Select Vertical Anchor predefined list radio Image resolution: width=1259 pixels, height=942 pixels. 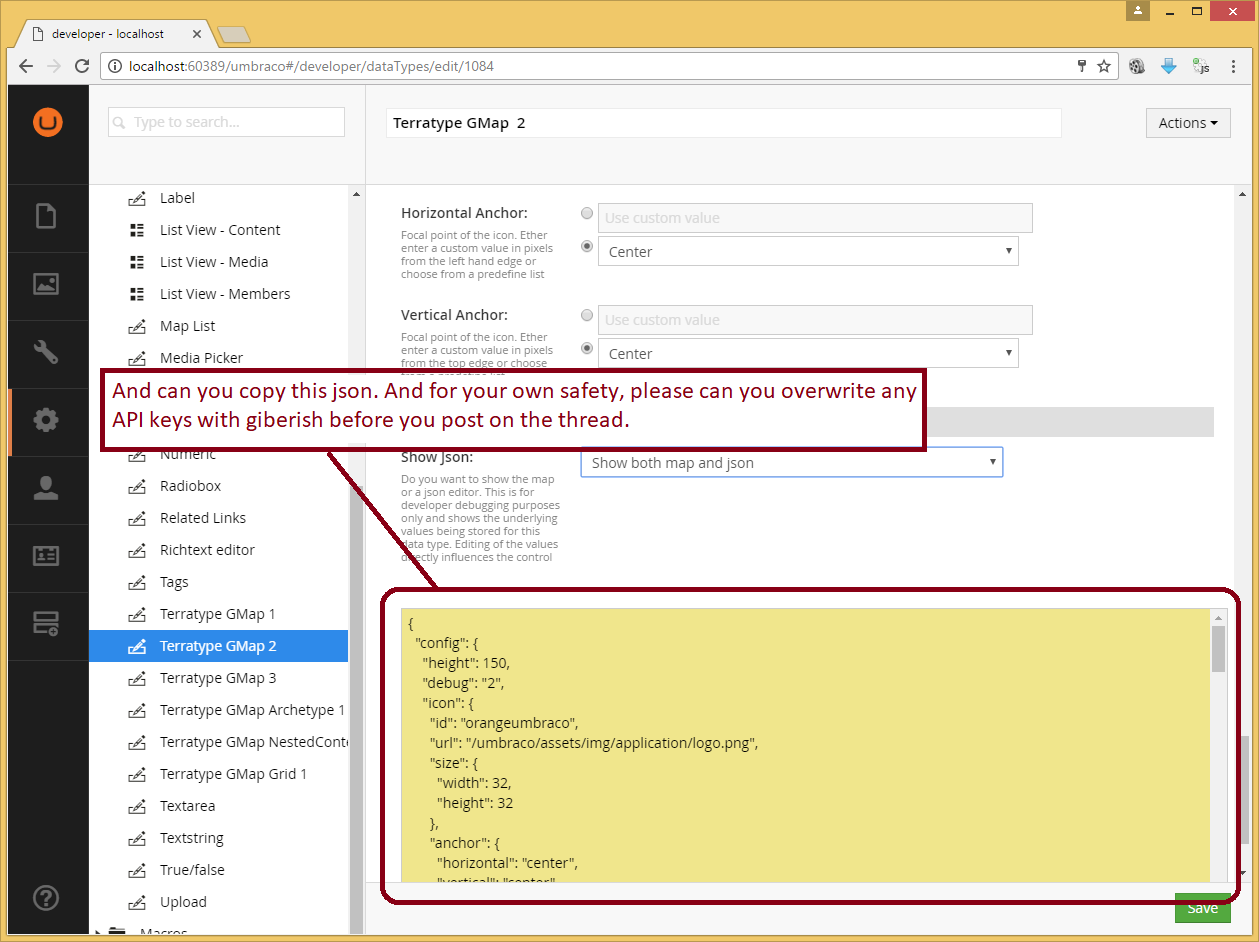pyautogui.click(x=587, y=348)
